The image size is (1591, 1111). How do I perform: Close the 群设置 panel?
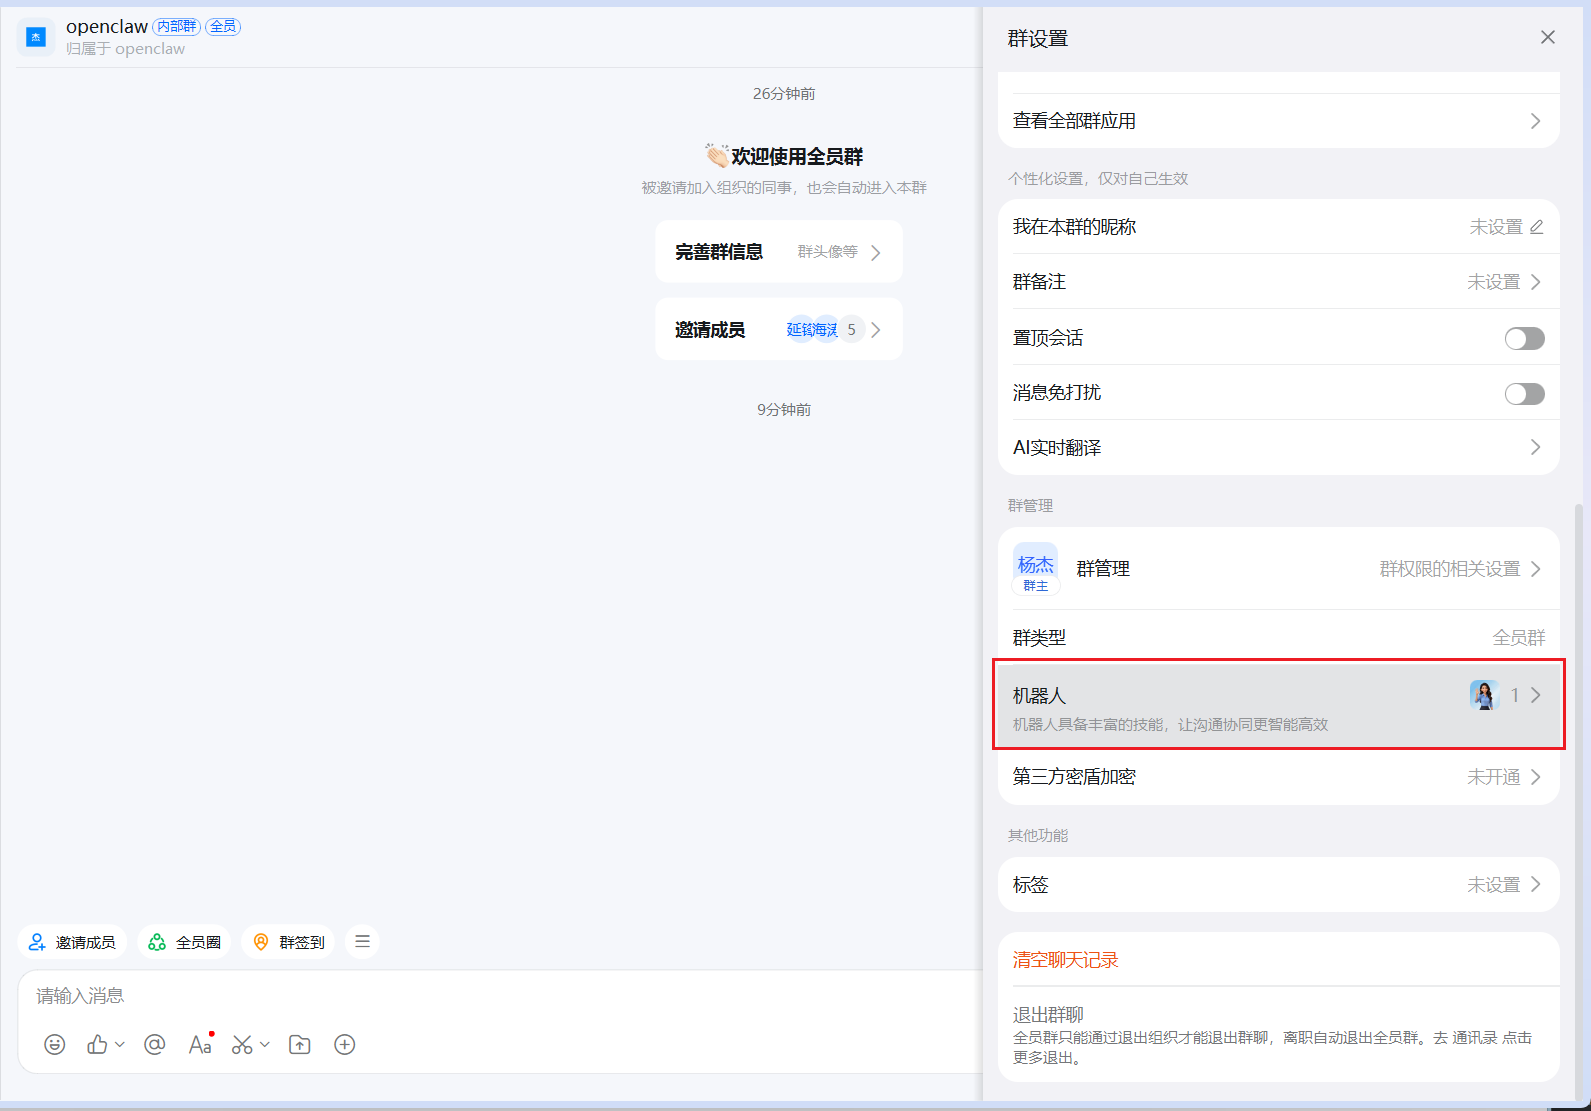click(x=1548, y=37)
